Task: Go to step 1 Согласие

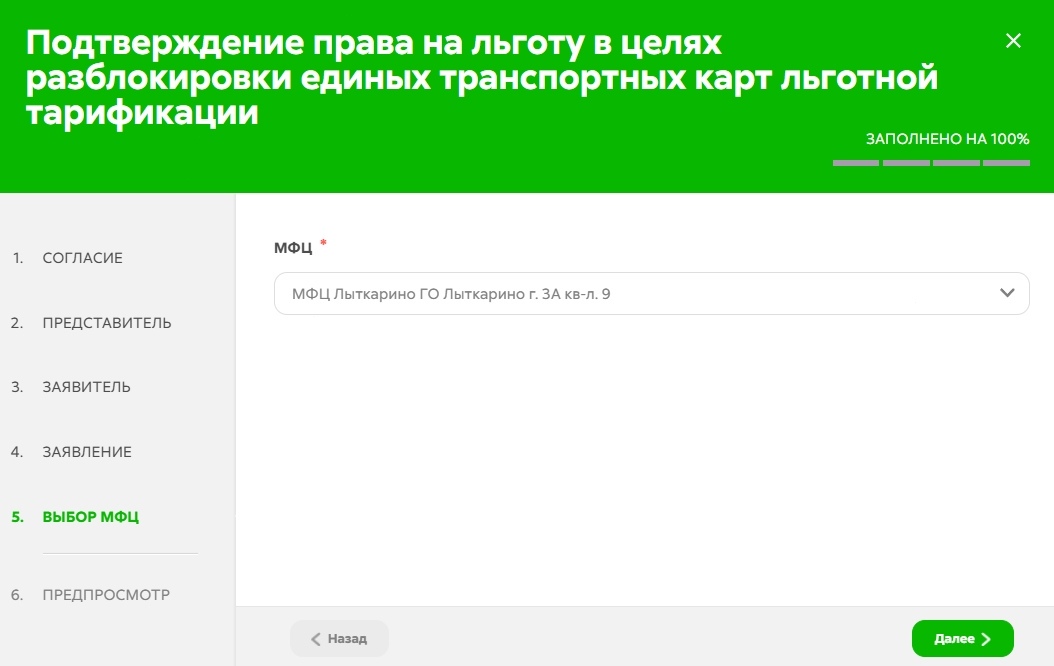Action: point(82,258)
